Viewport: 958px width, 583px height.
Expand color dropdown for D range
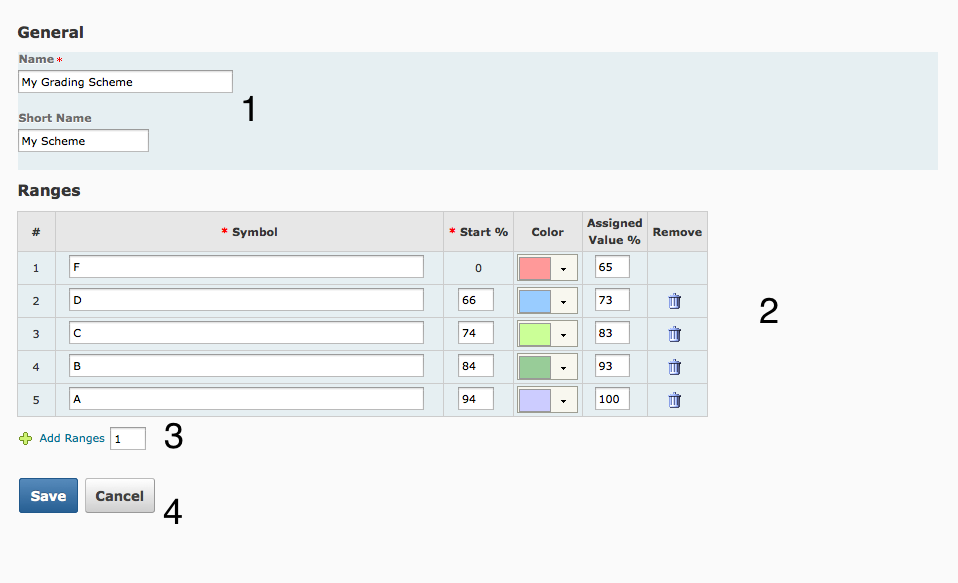(564, 302)
